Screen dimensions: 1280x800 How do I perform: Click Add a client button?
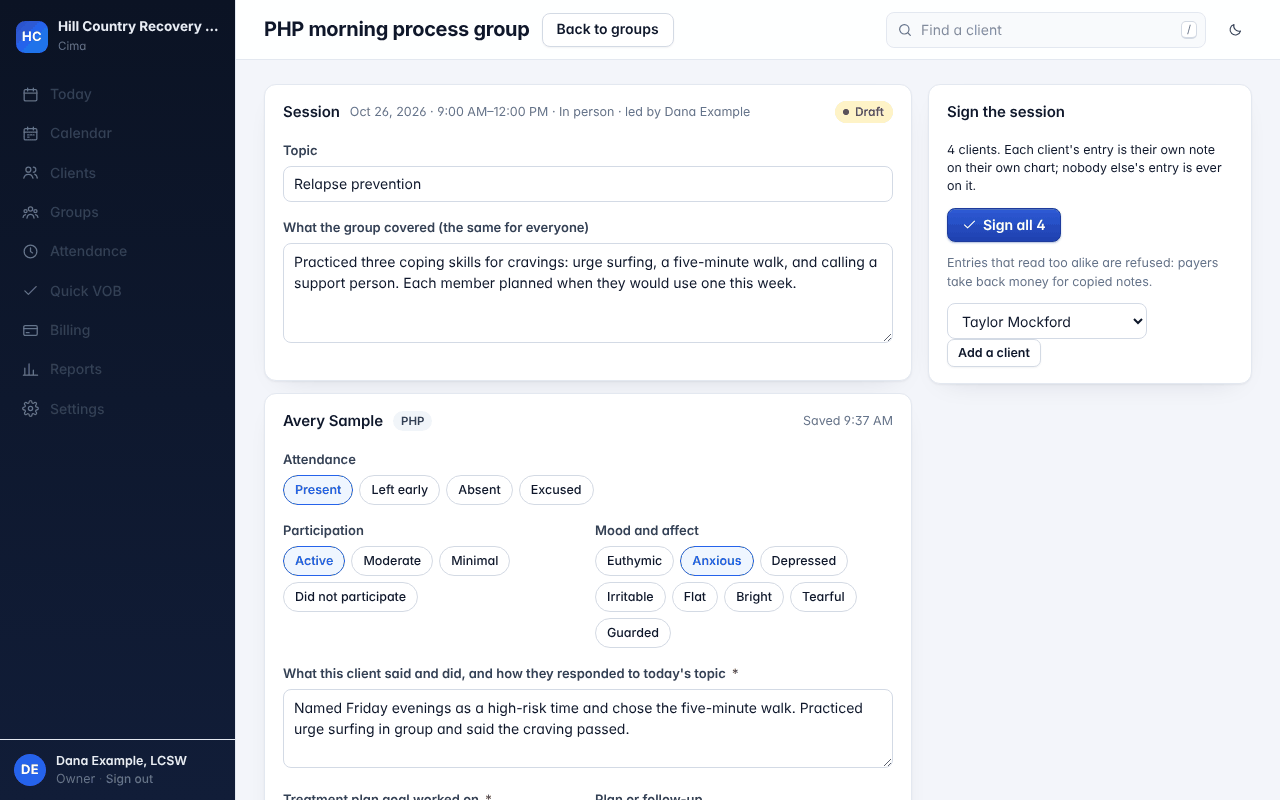tap(994, 353)
